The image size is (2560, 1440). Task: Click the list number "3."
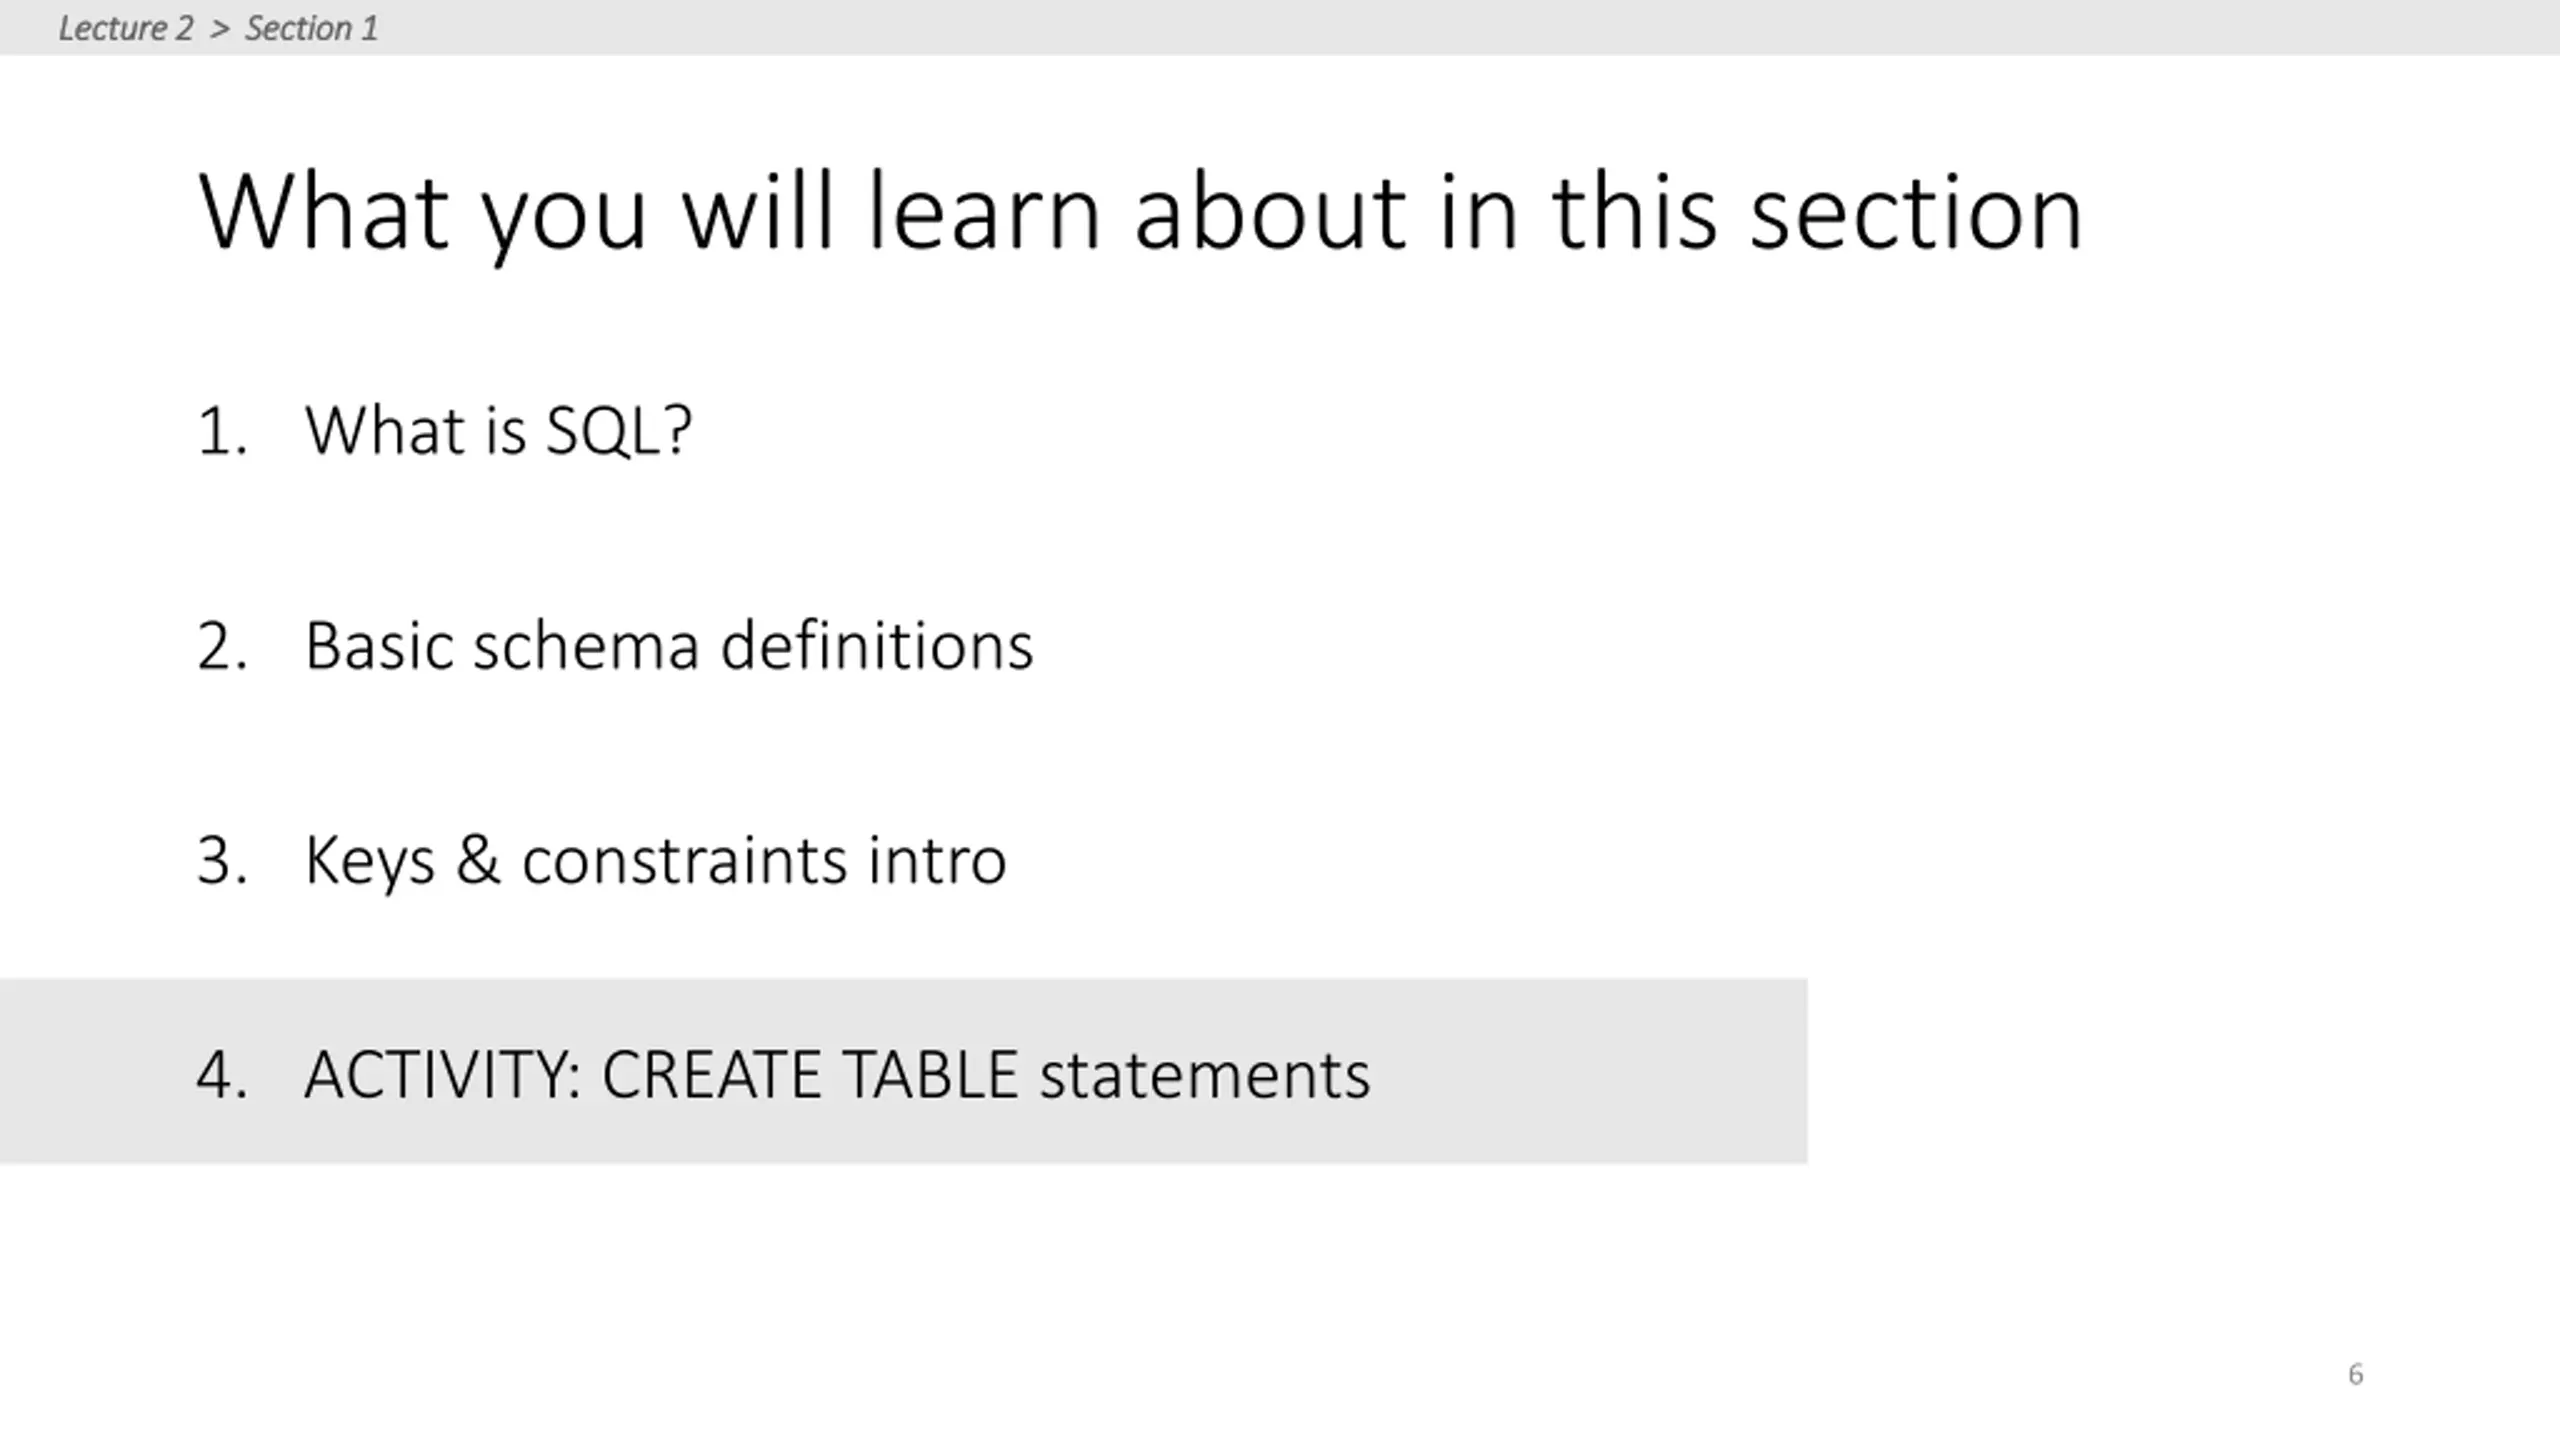tap(222, 861)
